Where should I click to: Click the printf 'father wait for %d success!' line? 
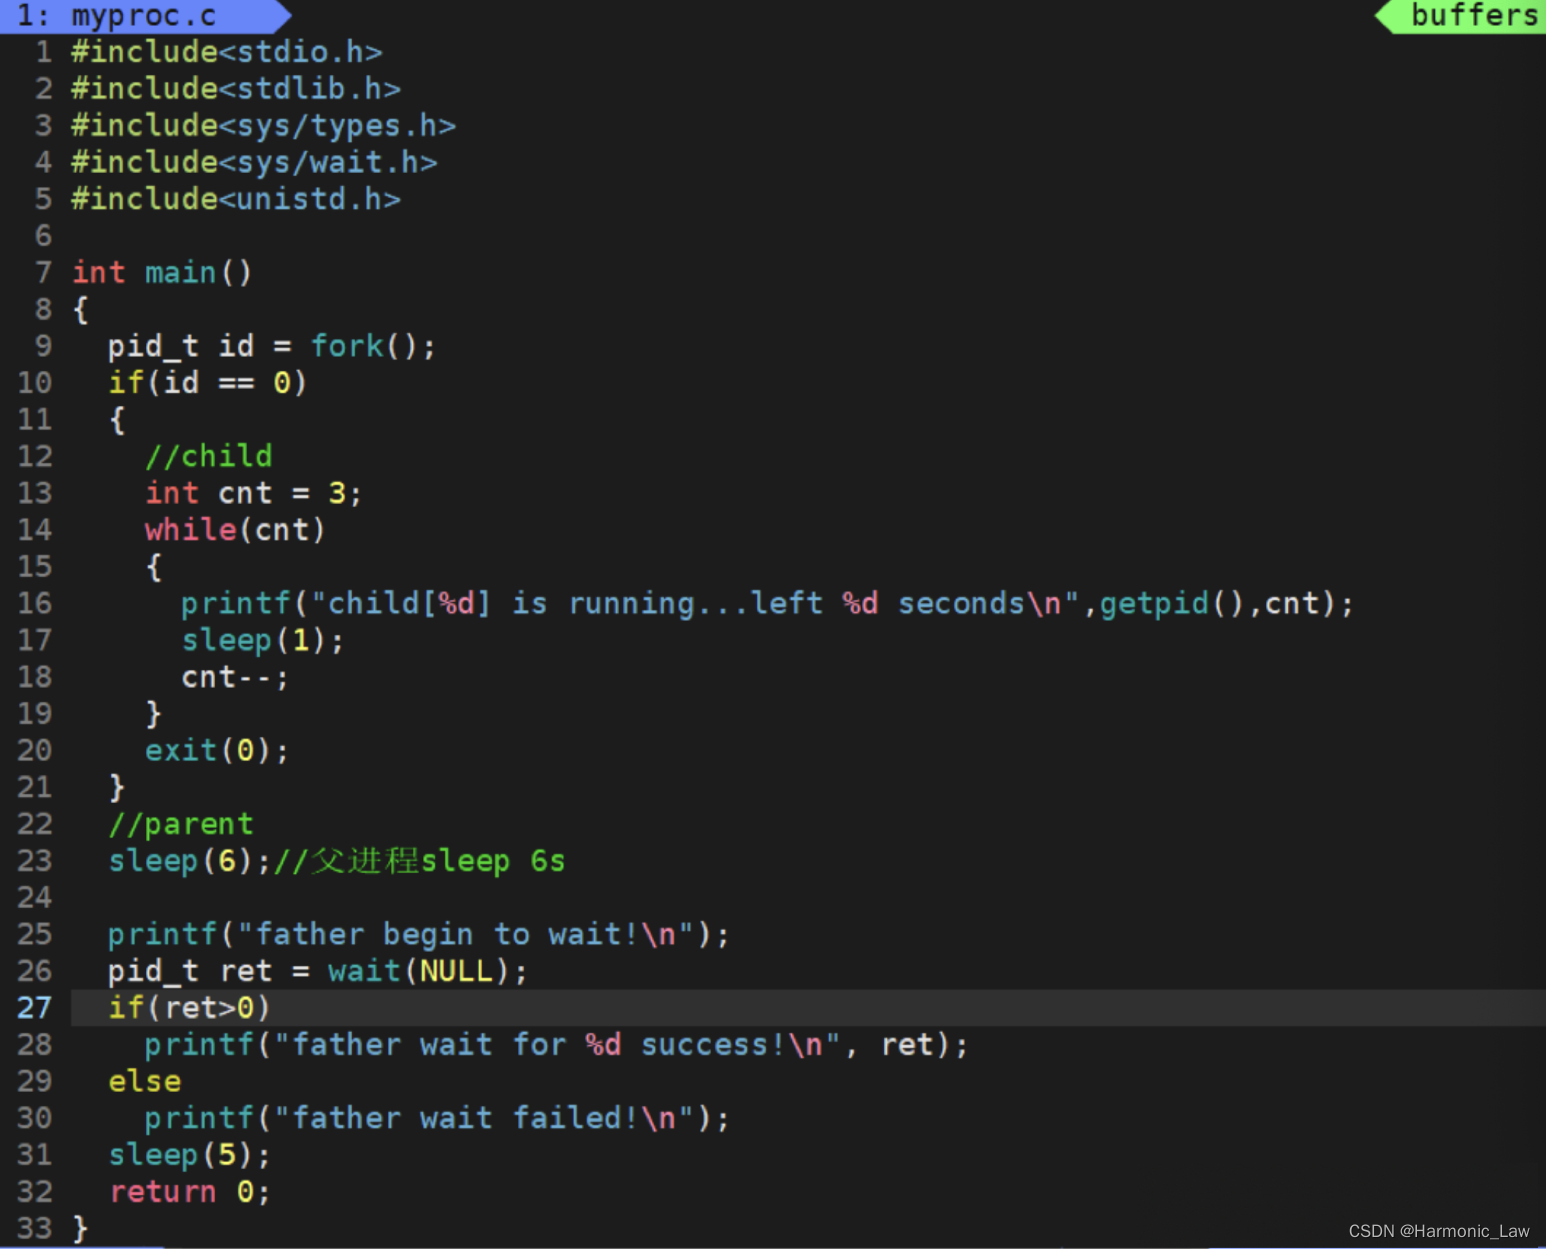point(556,1045)
